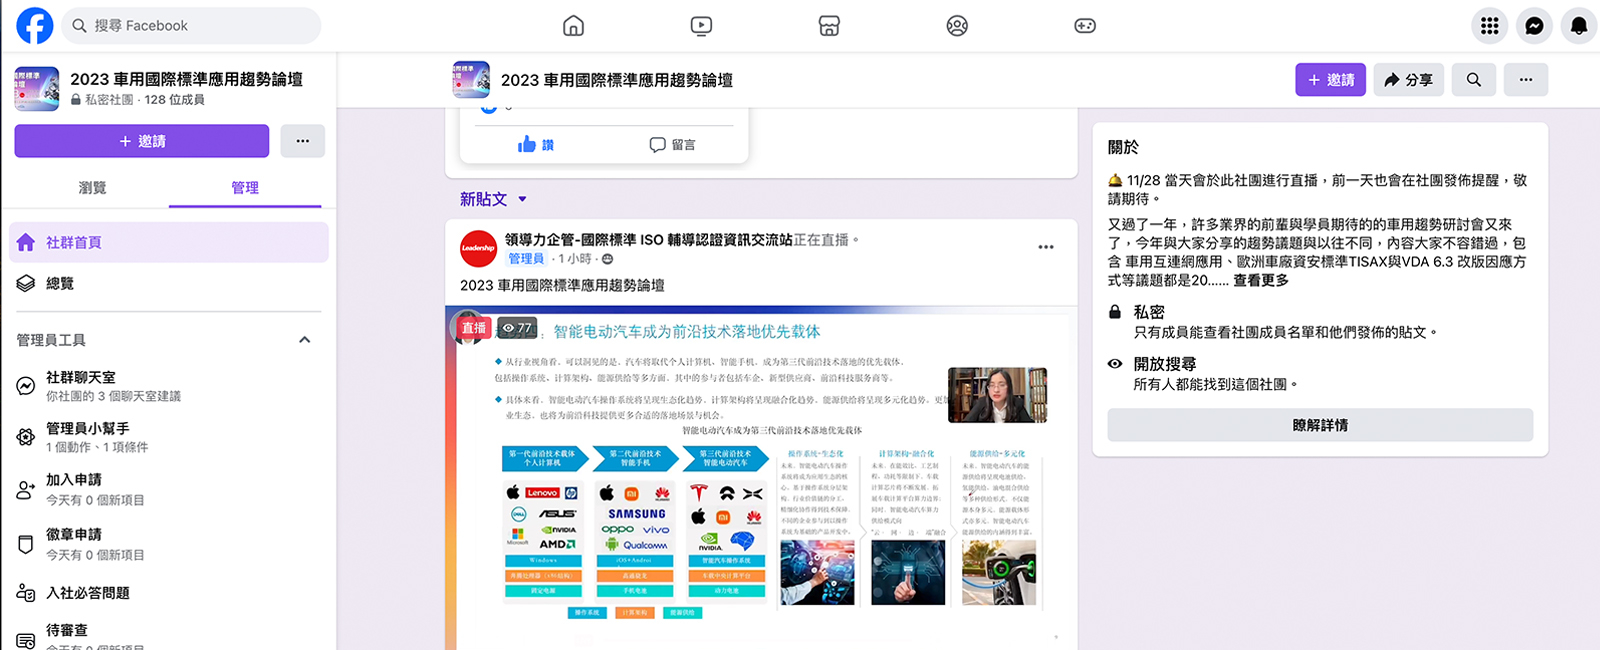Open the 新貼文 sort dropdown
1600x650 pixels.
click(x=493, y=199)
